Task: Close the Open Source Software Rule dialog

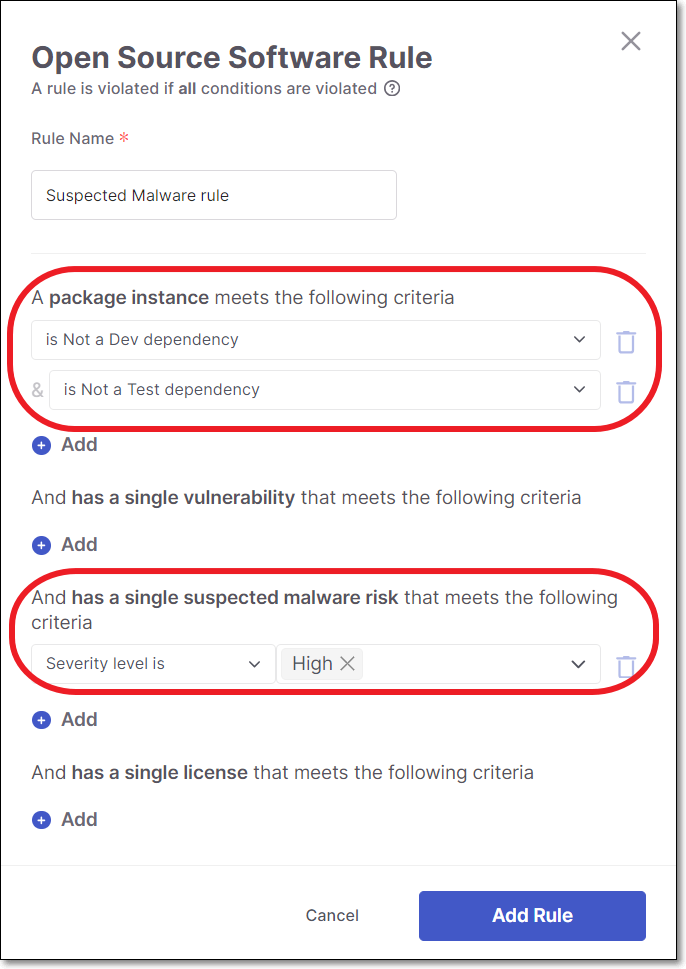Action: [x=630, y=41]
